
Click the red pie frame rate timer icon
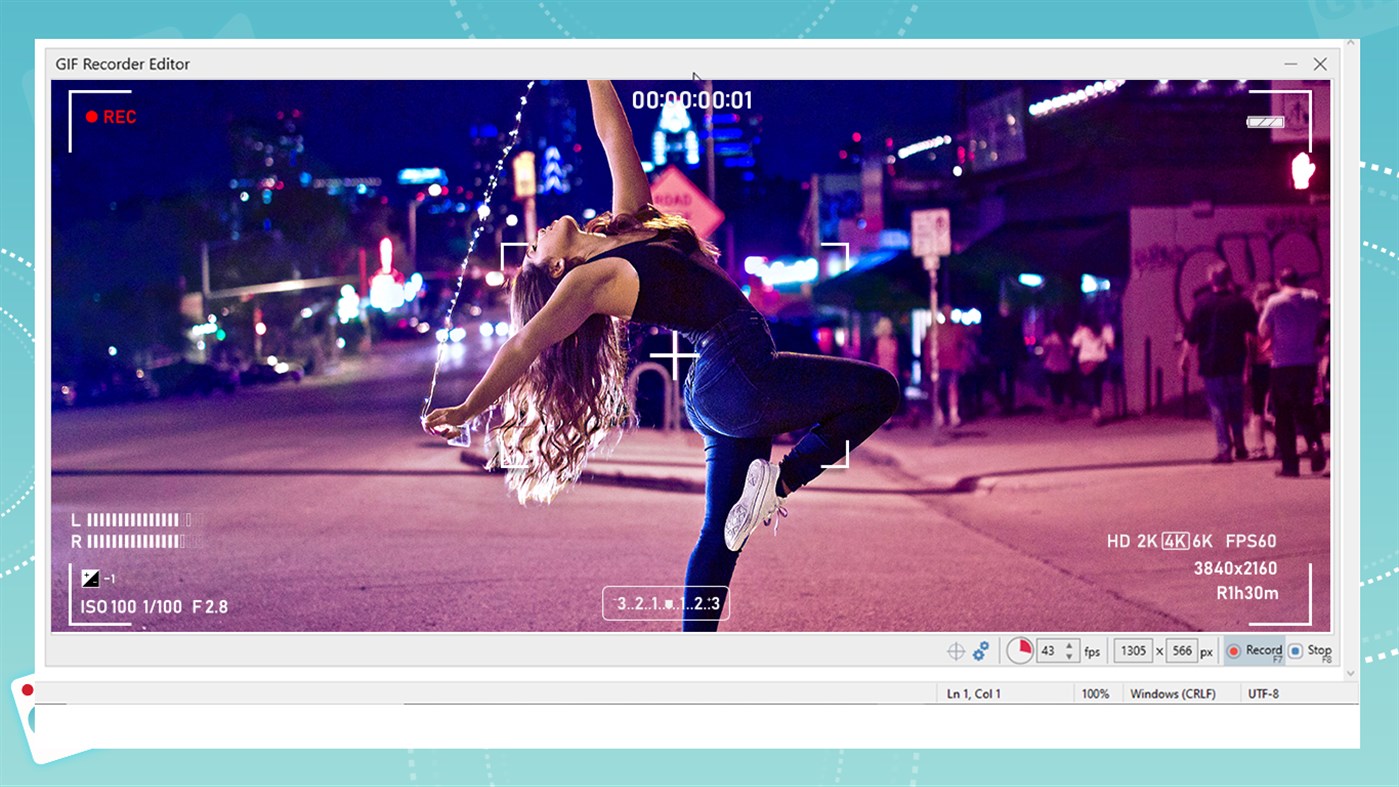[x=1019, y=651]
